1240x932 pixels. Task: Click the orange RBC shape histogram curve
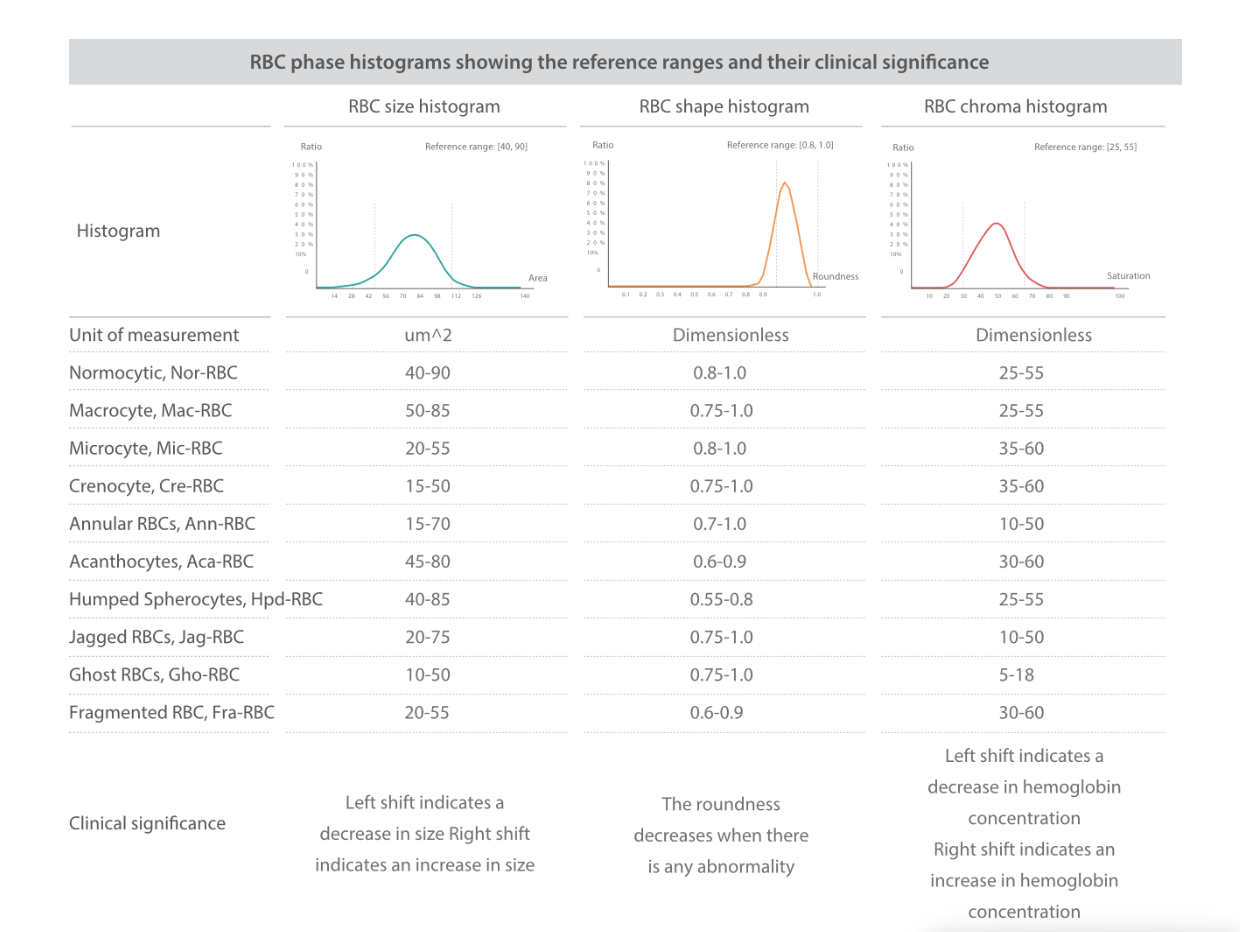[785, 185]
